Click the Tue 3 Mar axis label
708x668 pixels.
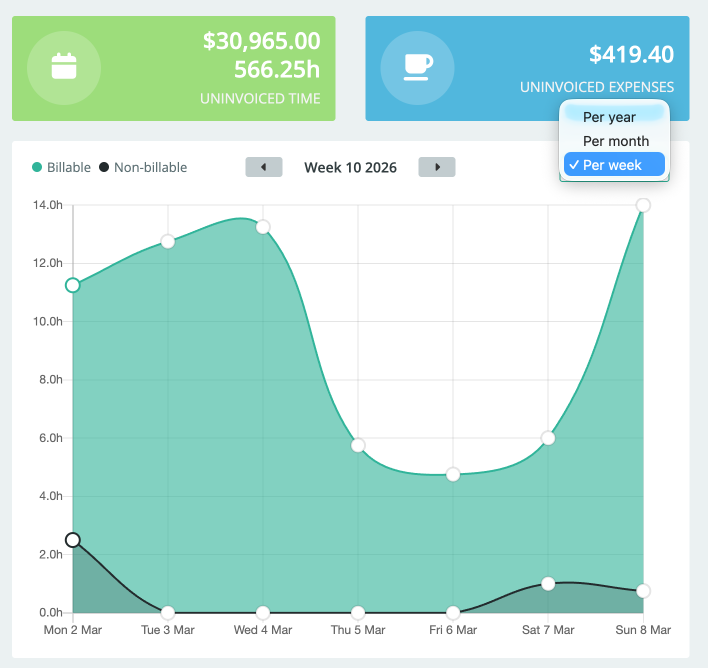pyautogui.click(x=168, y=630)
